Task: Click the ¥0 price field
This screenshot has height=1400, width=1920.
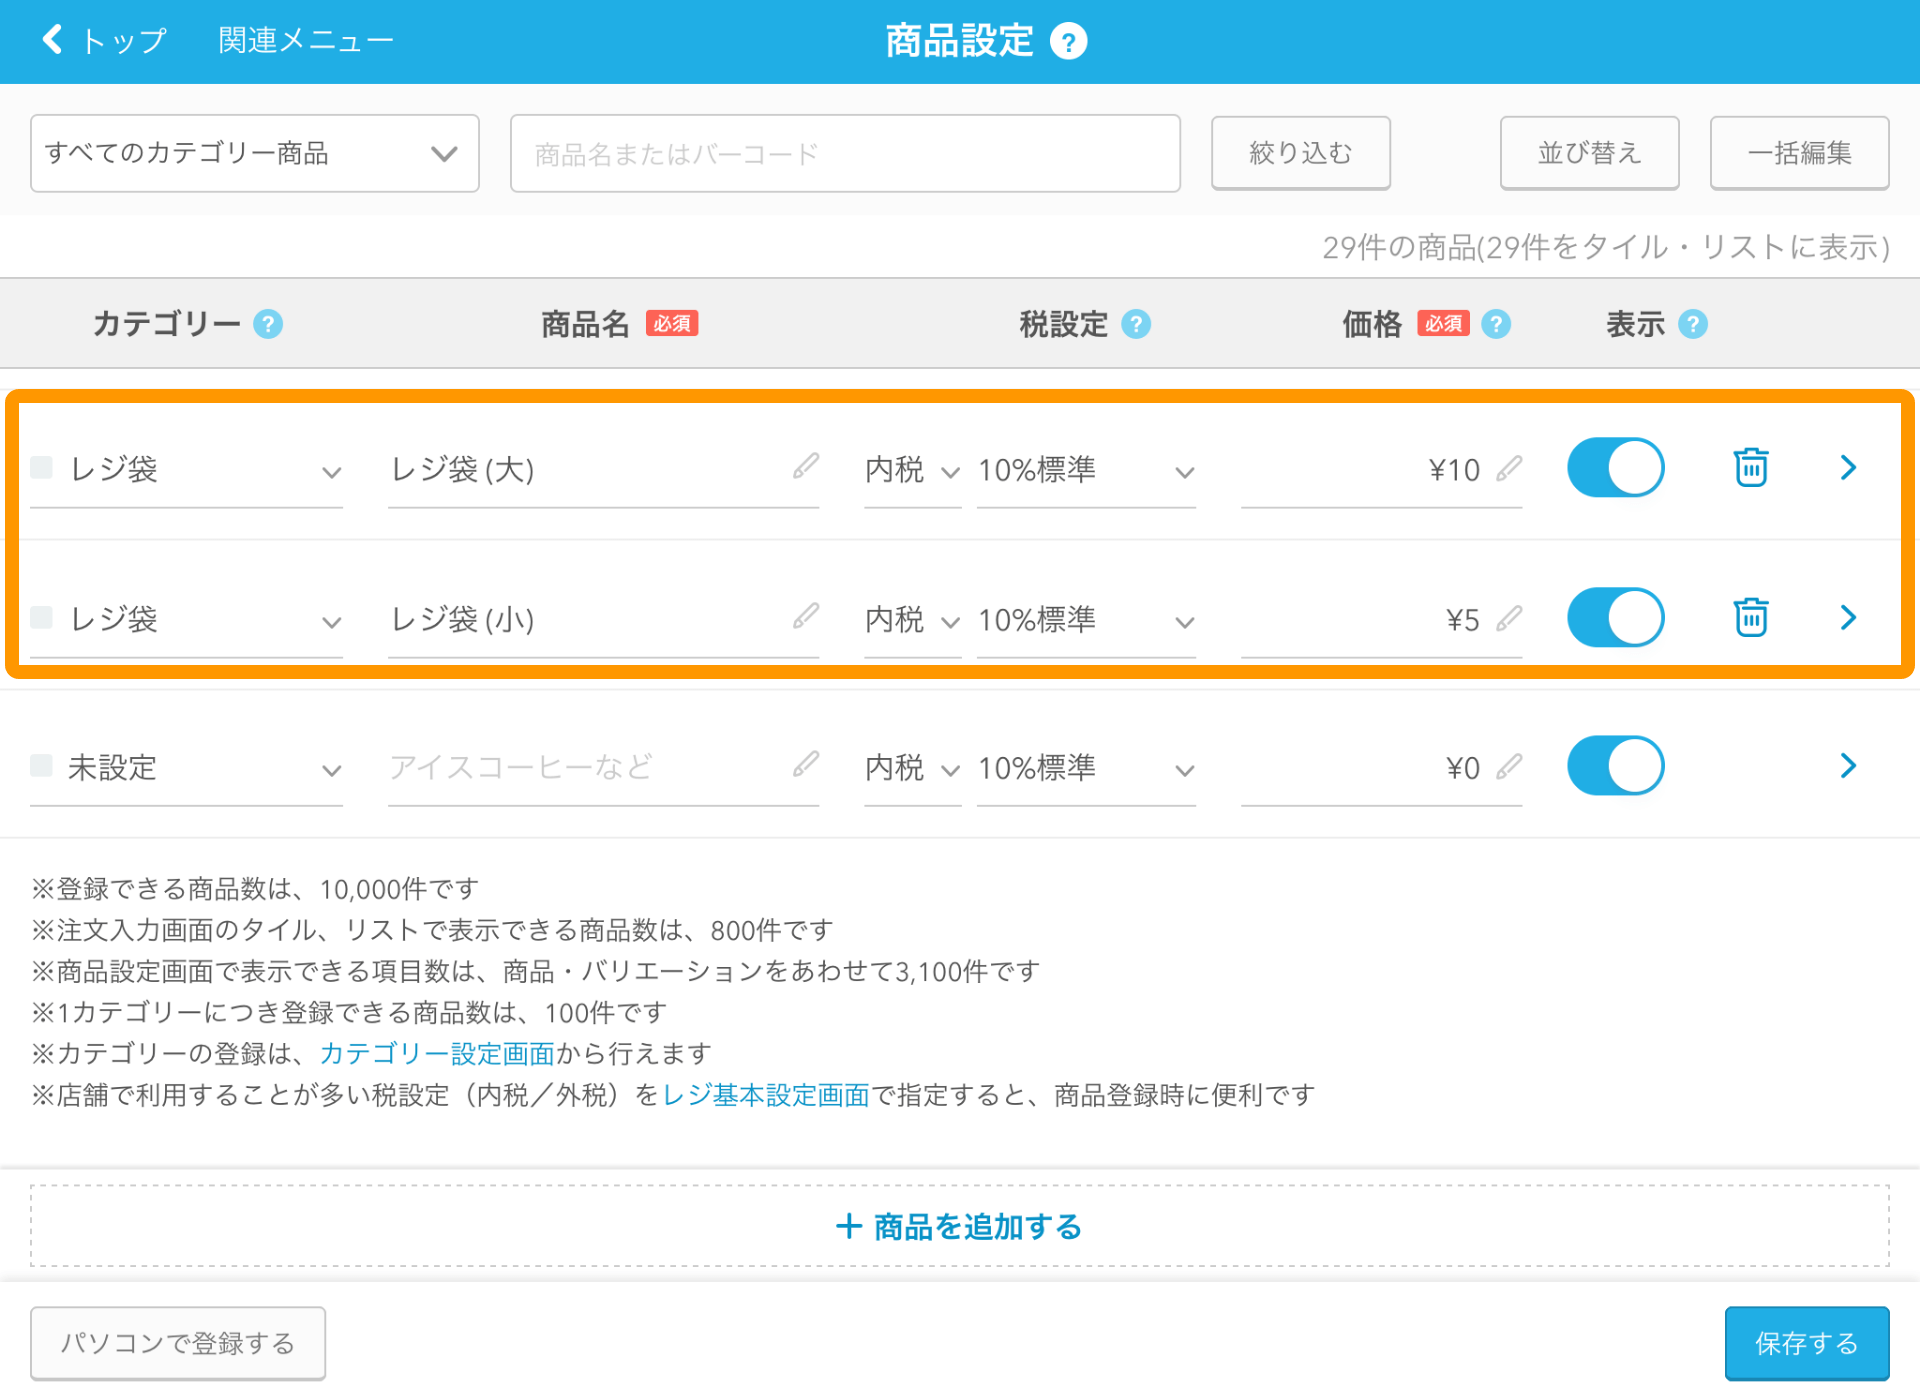Action: [x=1382, y=768]
